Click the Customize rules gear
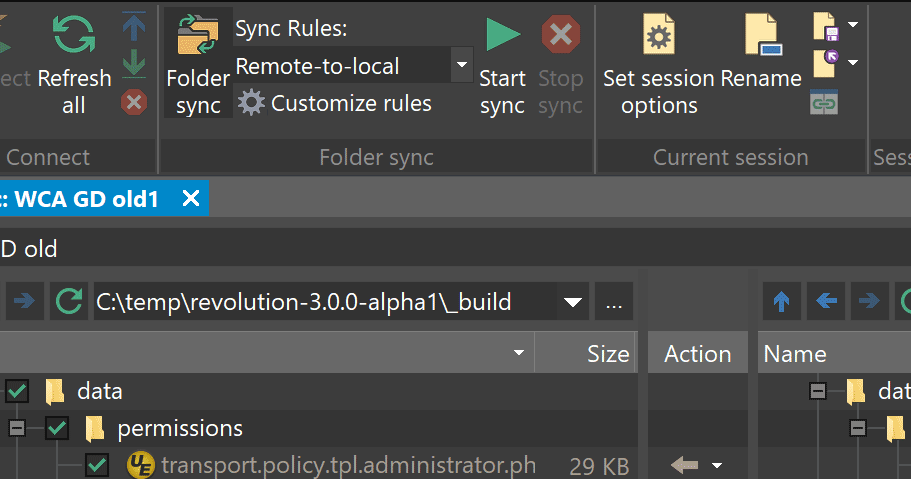 click(x=251, y=103)
